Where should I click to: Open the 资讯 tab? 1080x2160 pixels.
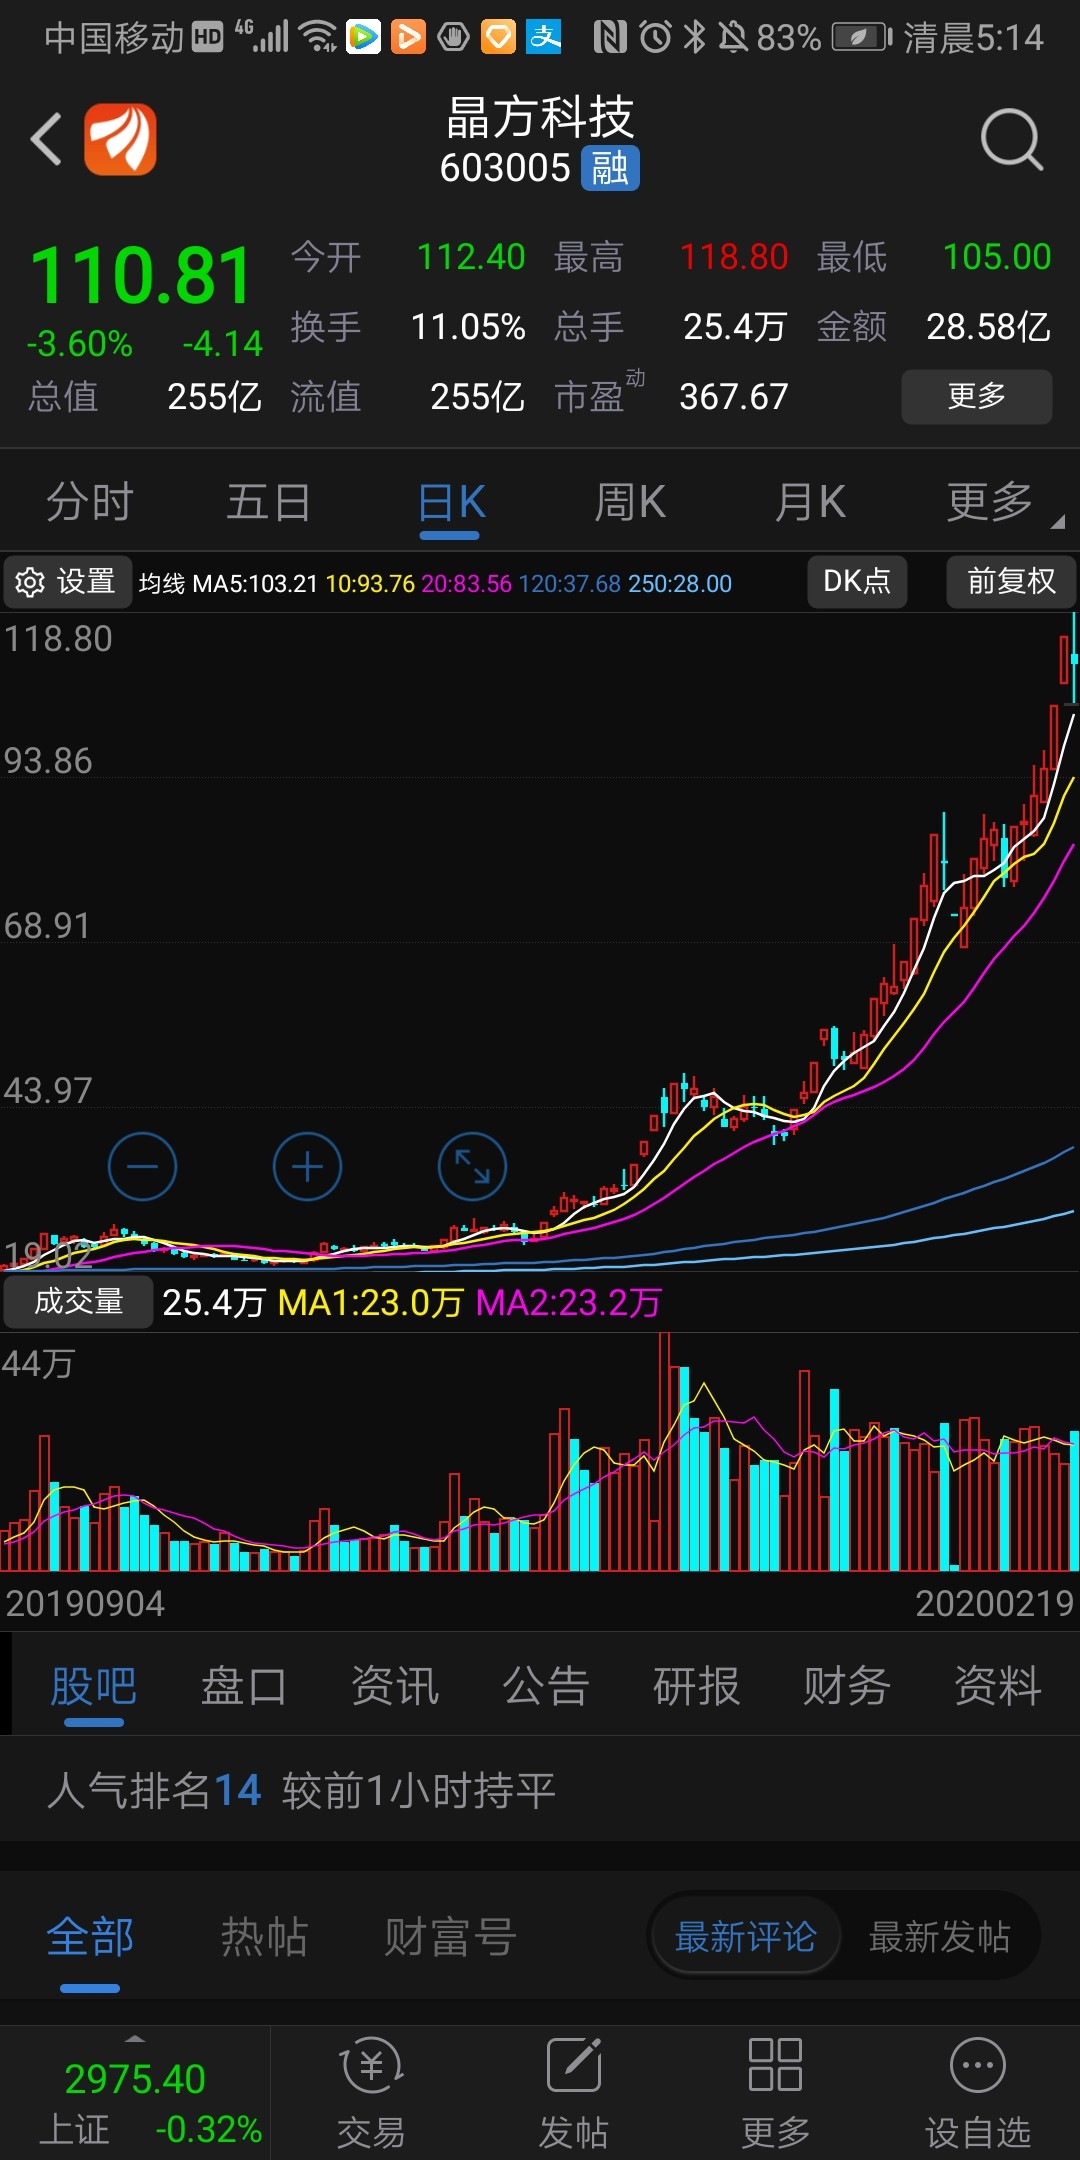395,1686
